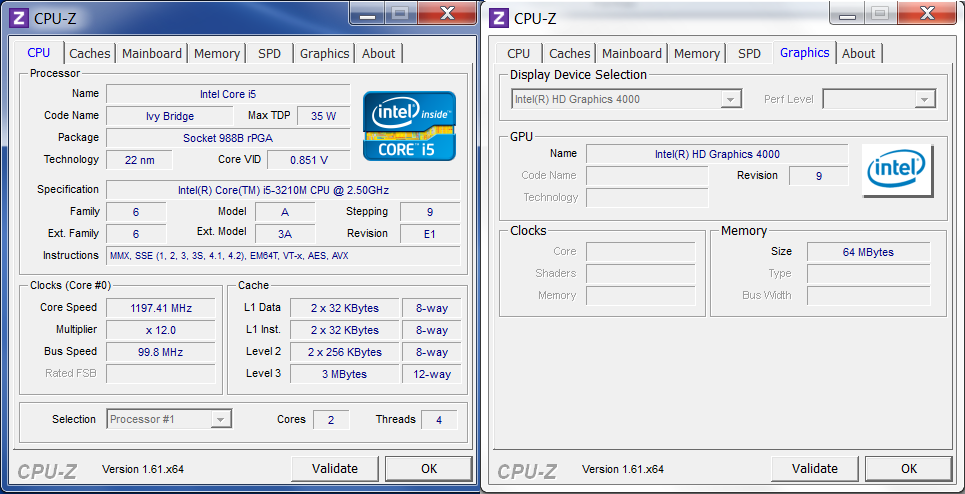Switch to Memory tab in left window
The image size is (965, 494).
pyautogui.click(x=217, y=54)
